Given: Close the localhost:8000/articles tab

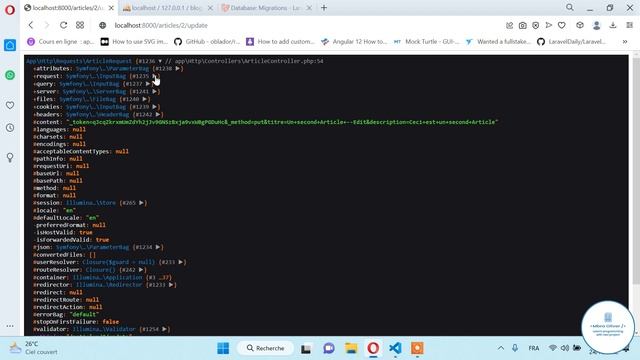Looking at the screenshot, I should (111, 8).
